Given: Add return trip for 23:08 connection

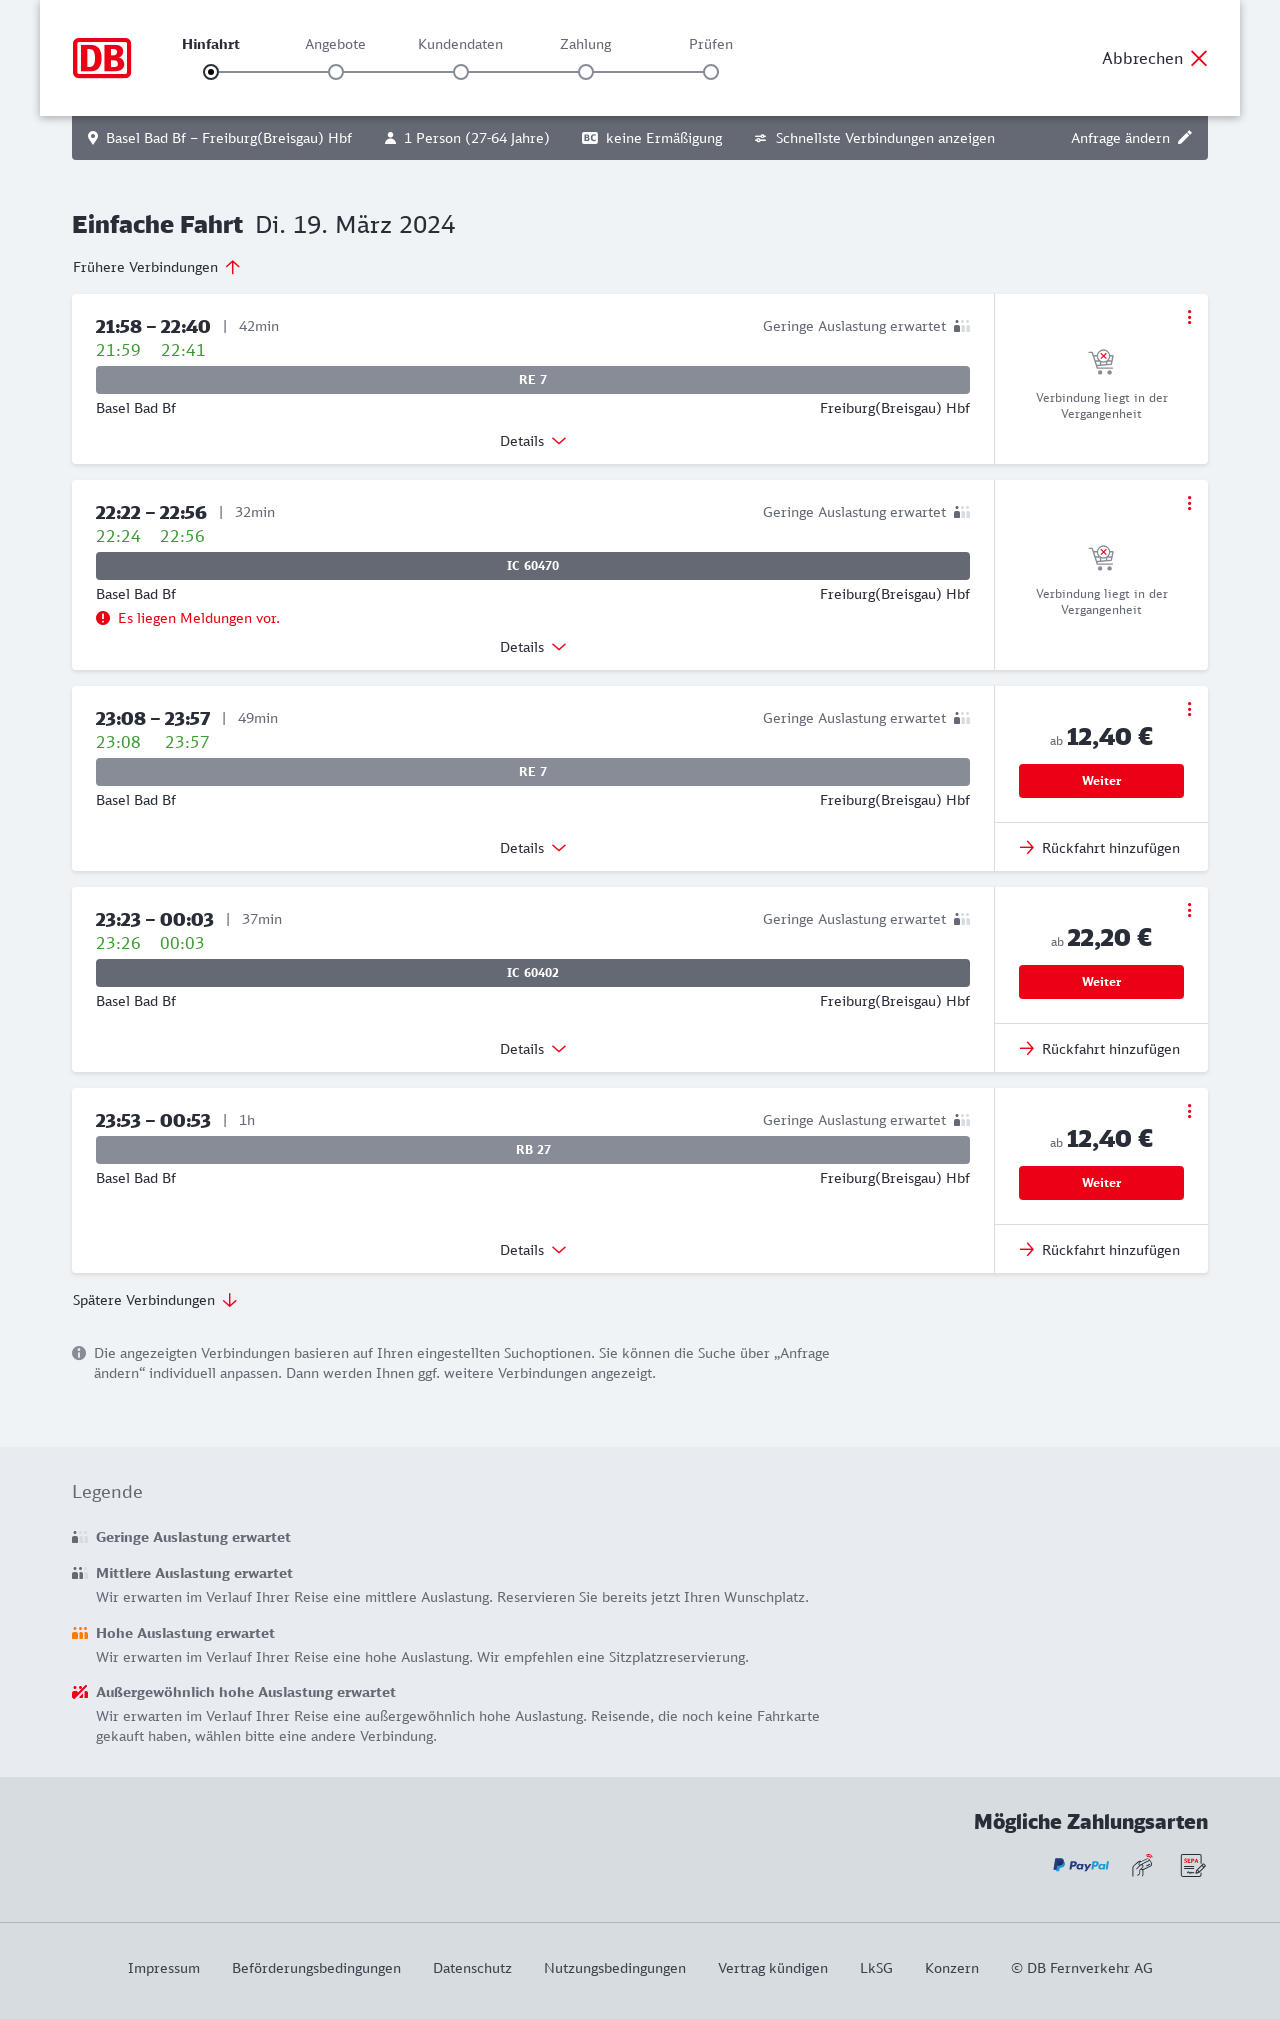Looking at the screenshot, I should click(x=1100, y=848).
